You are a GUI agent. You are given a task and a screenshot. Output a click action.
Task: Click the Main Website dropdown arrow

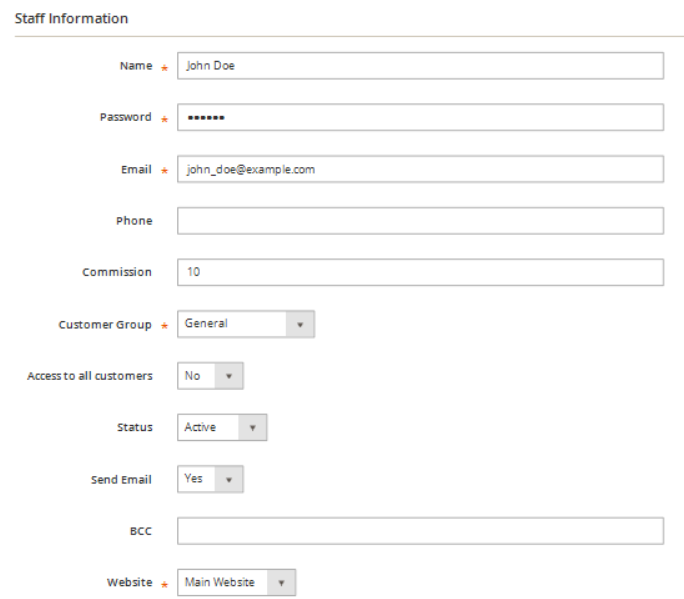[281, 583]
